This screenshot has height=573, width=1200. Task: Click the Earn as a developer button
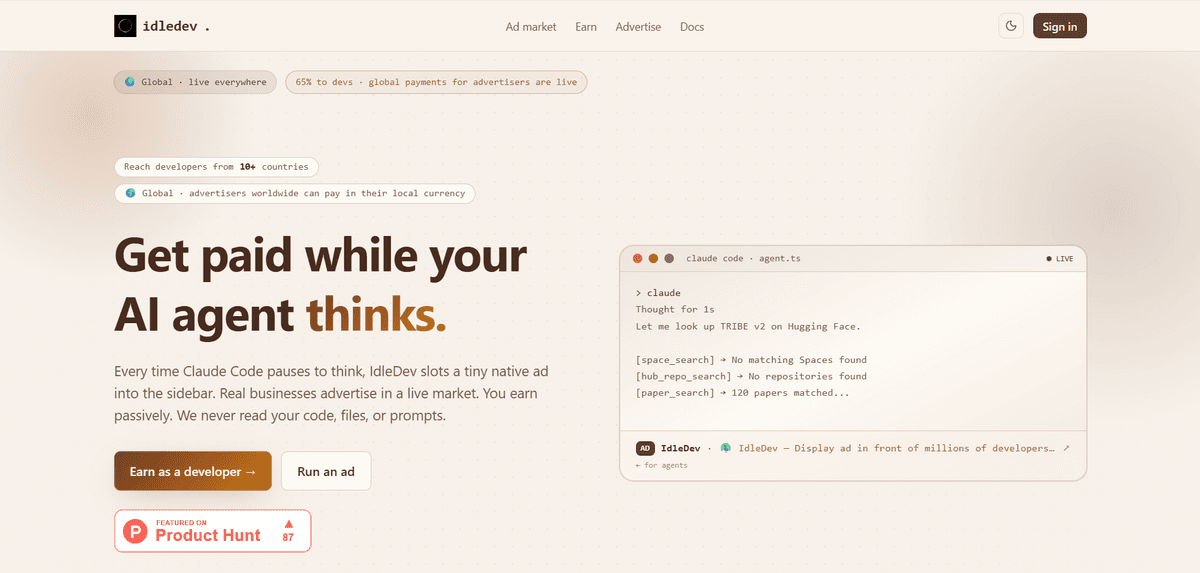pyautogui.click(x=193, y=471)
